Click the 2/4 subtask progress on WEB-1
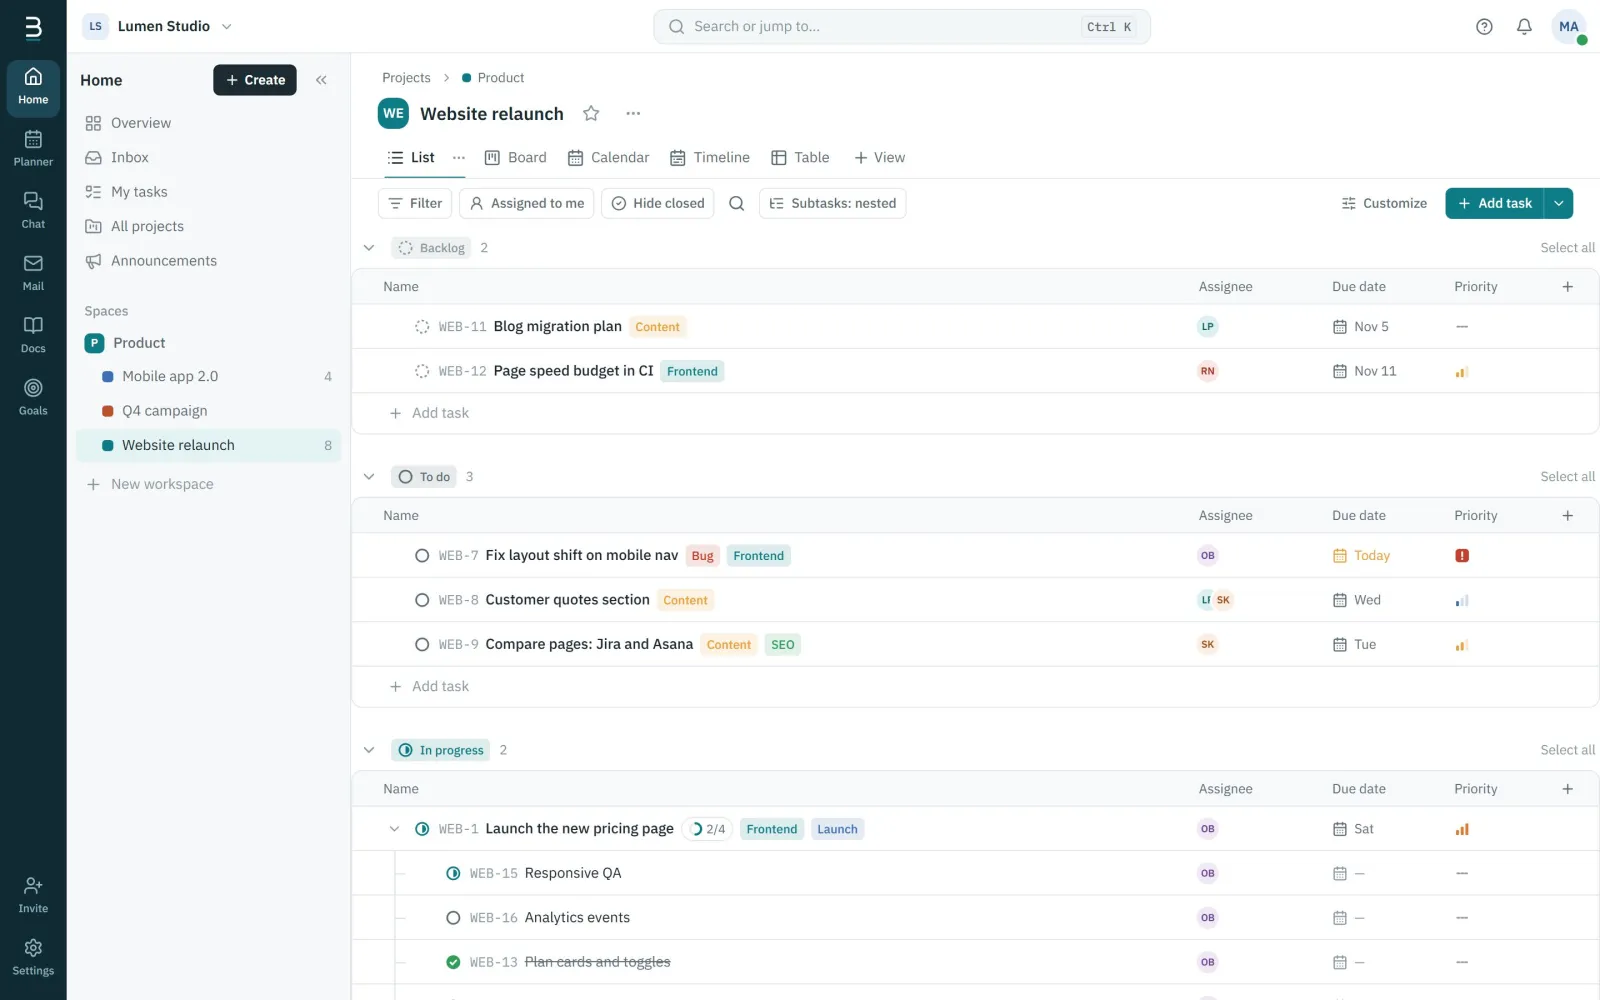This screenshot has height=1000, width=1600. (x=708, y=829)
